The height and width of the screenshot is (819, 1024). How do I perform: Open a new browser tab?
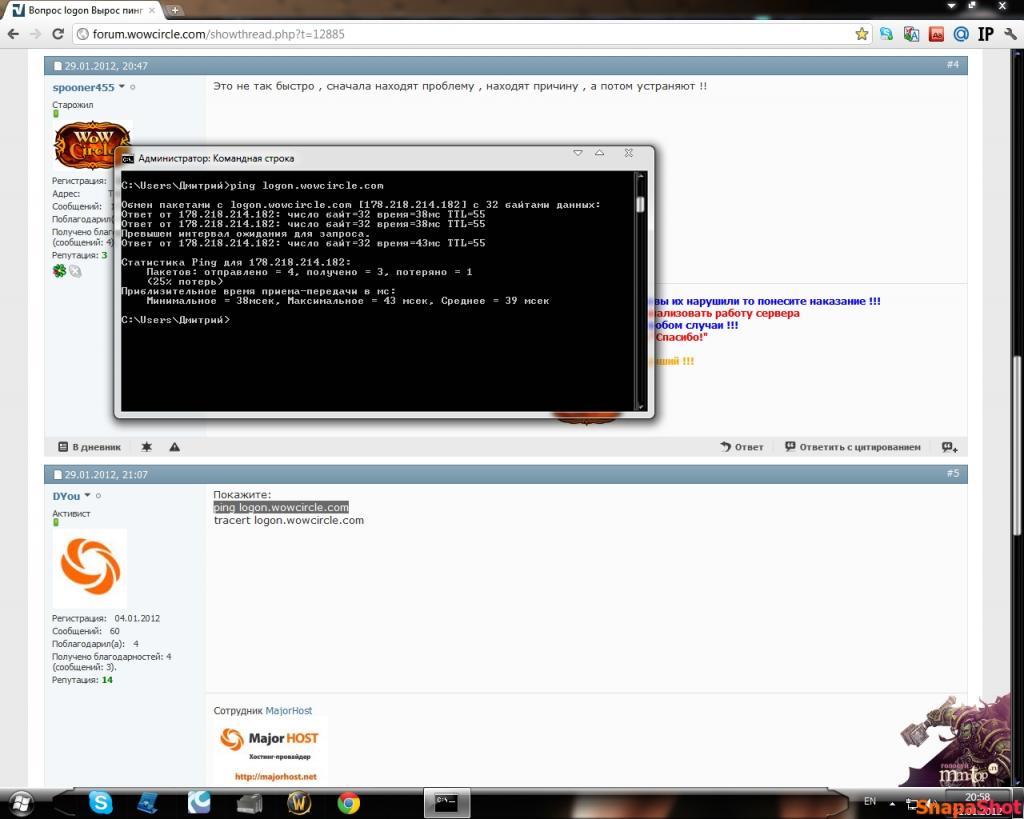tap(175, 10)
